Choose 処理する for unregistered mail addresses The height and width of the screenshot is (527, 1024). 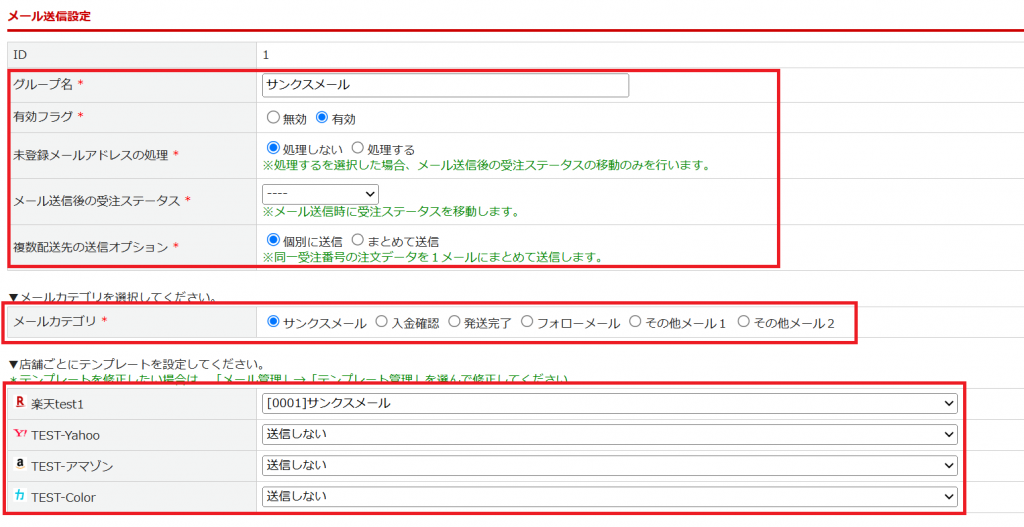coord(358,148)
